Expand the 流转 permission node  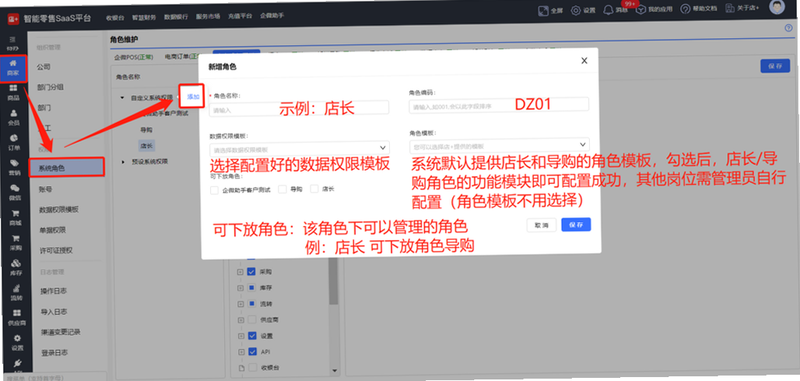(240, 304)
